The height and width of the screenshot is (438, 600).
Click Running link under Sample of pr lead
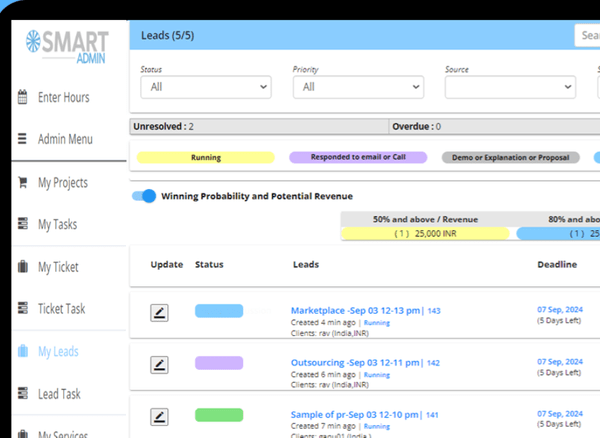[x=377, y=427]
